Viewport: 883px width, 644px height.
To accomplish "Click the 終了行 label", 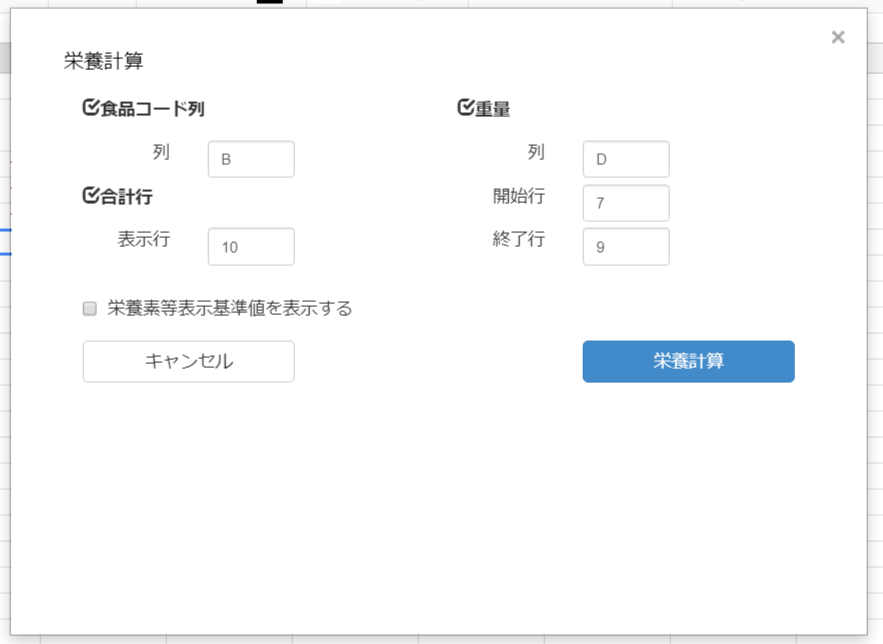I will [x=519, y=239].
